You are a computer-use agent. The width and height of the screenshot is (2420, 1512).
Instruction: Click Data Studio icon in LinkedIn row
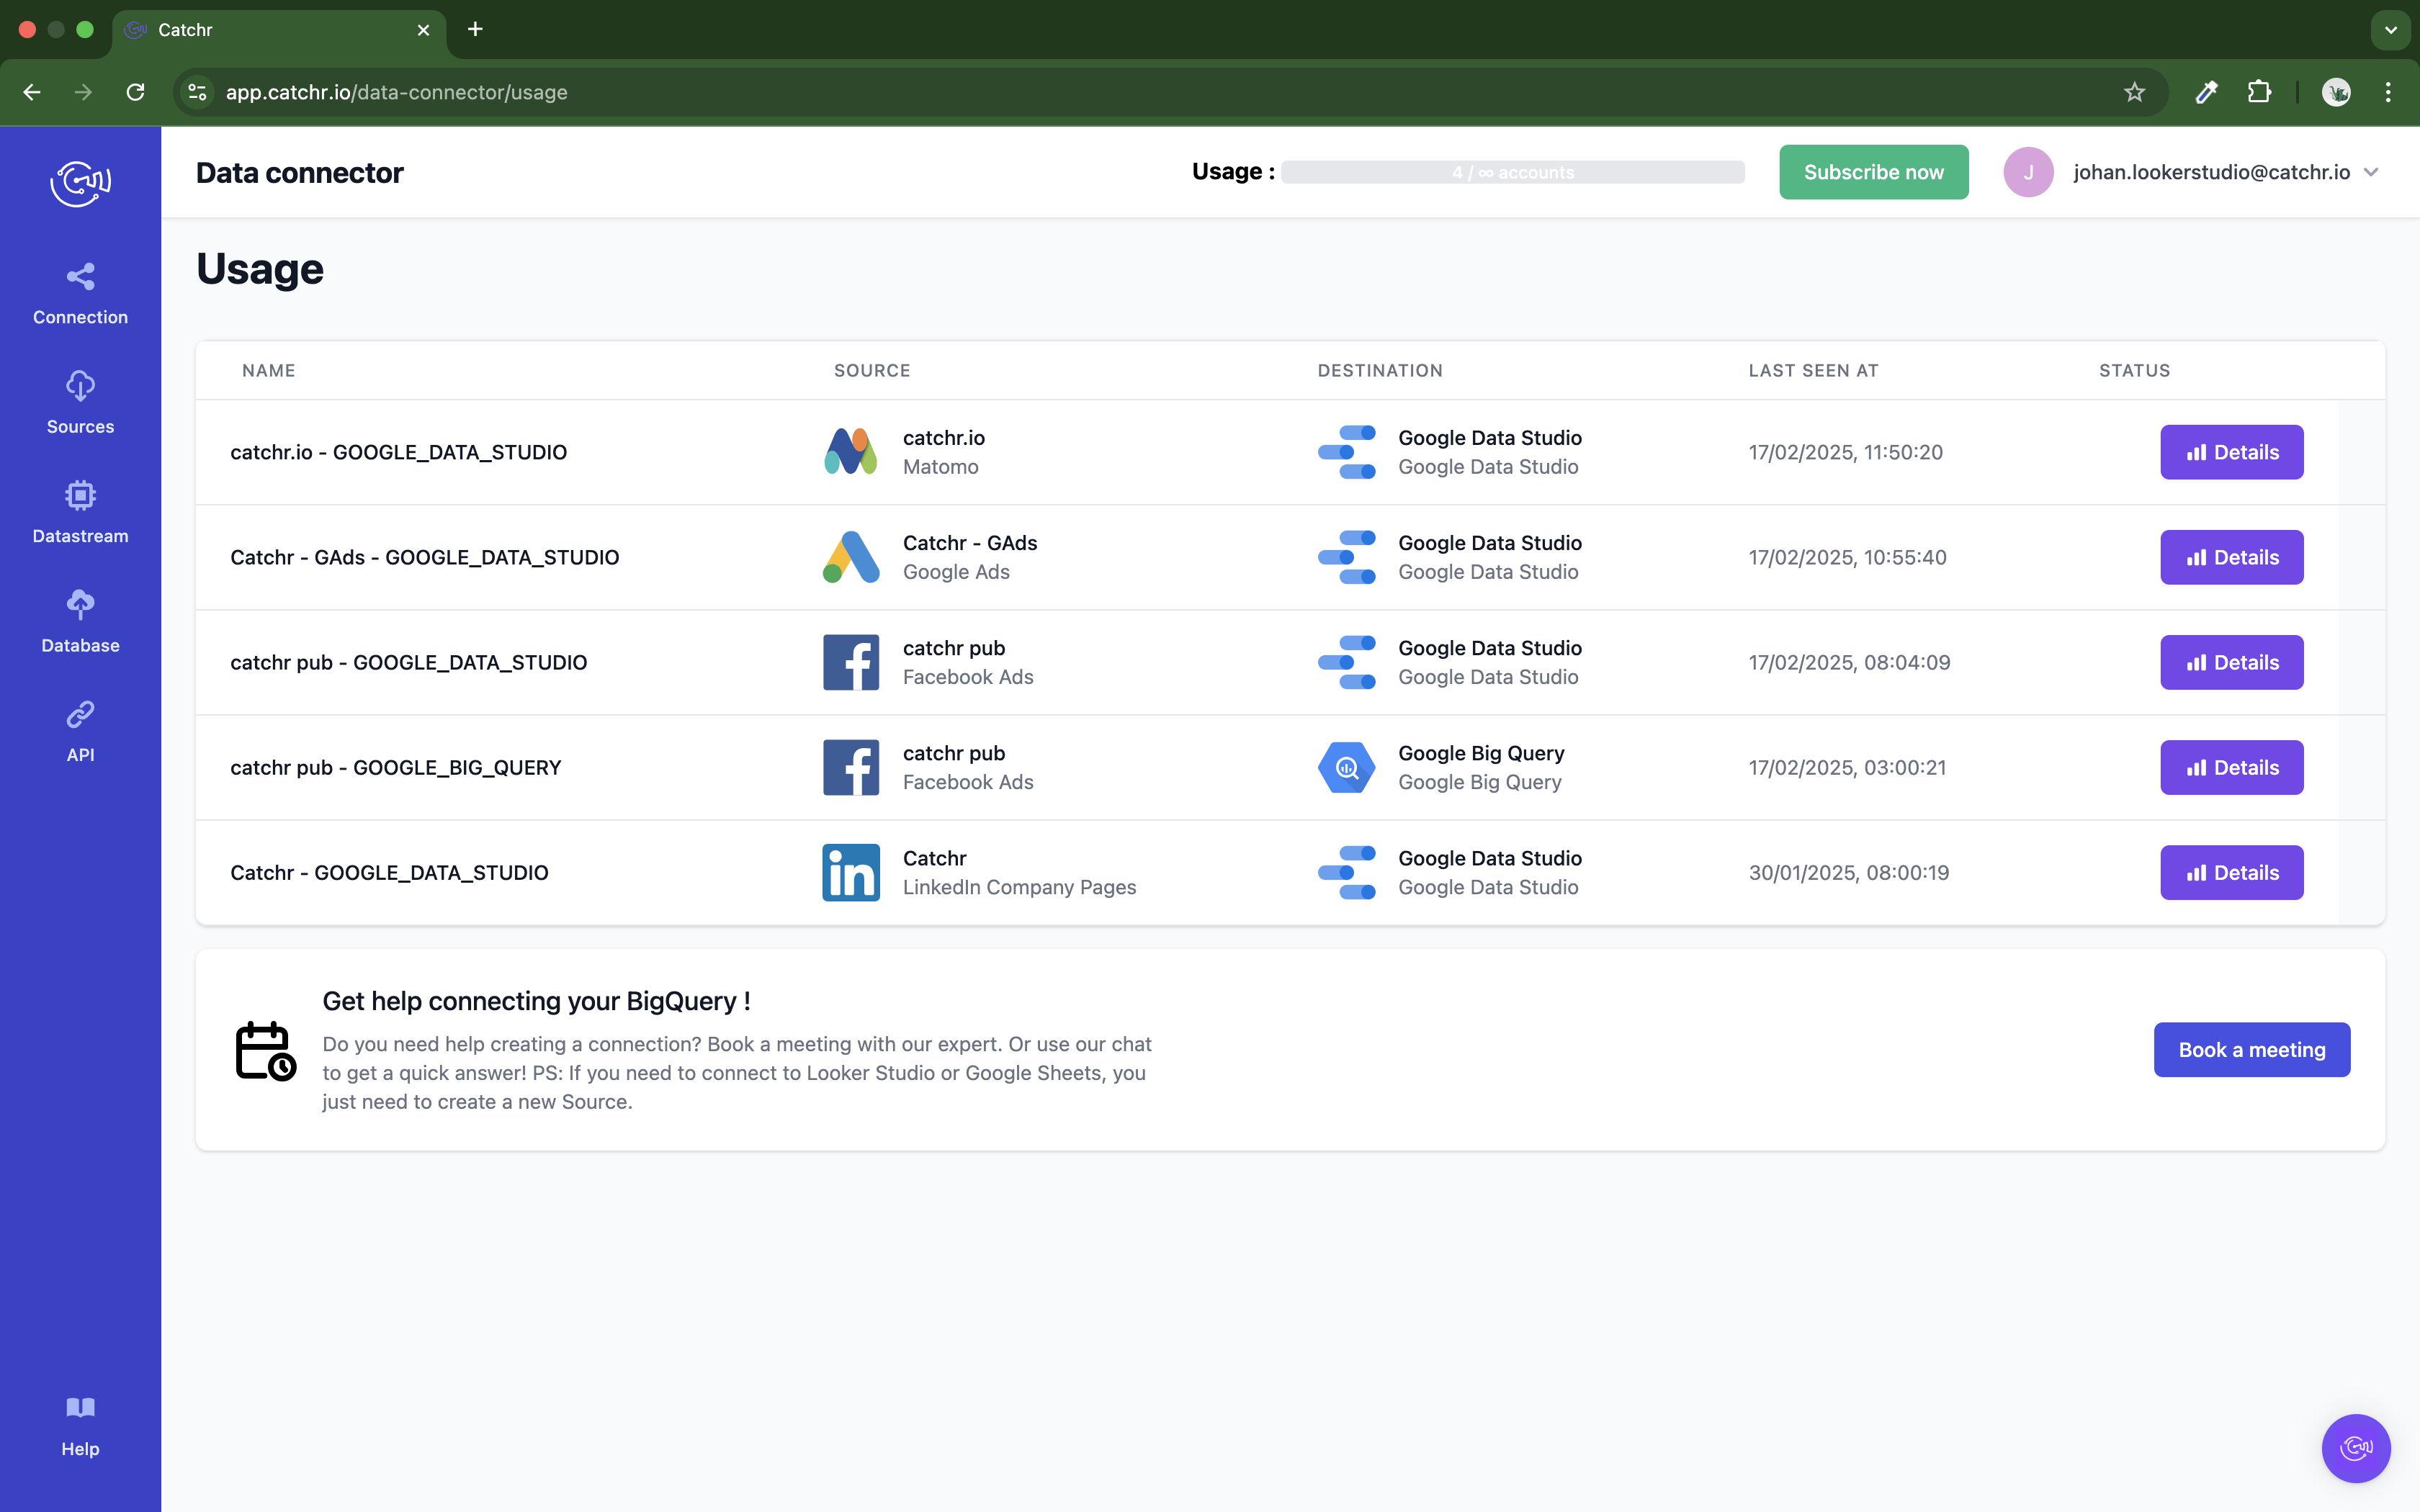click(1346, 872)
